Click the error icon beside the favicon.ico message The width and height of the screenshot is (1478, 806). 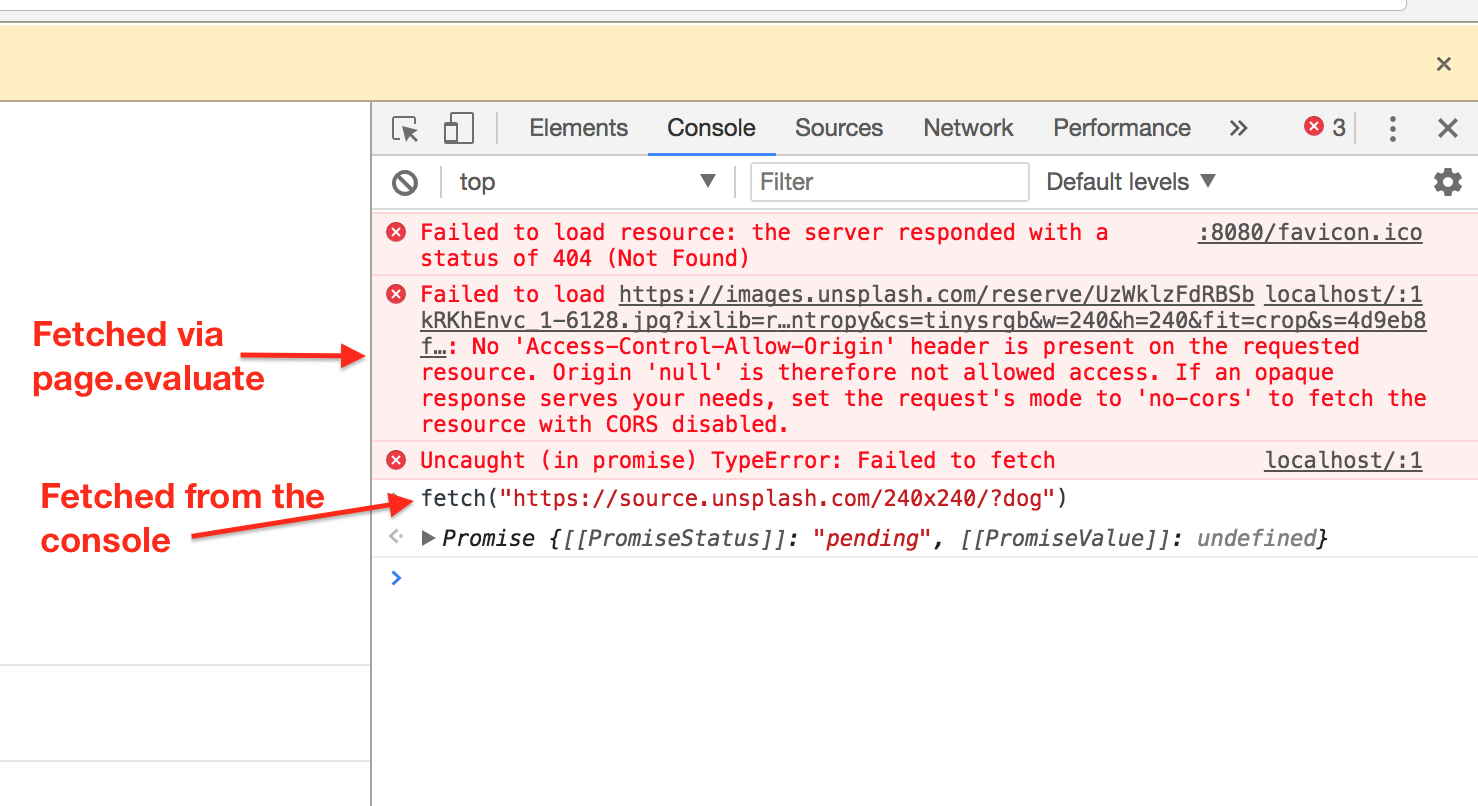pyautogui.click(x=396, y=231)
